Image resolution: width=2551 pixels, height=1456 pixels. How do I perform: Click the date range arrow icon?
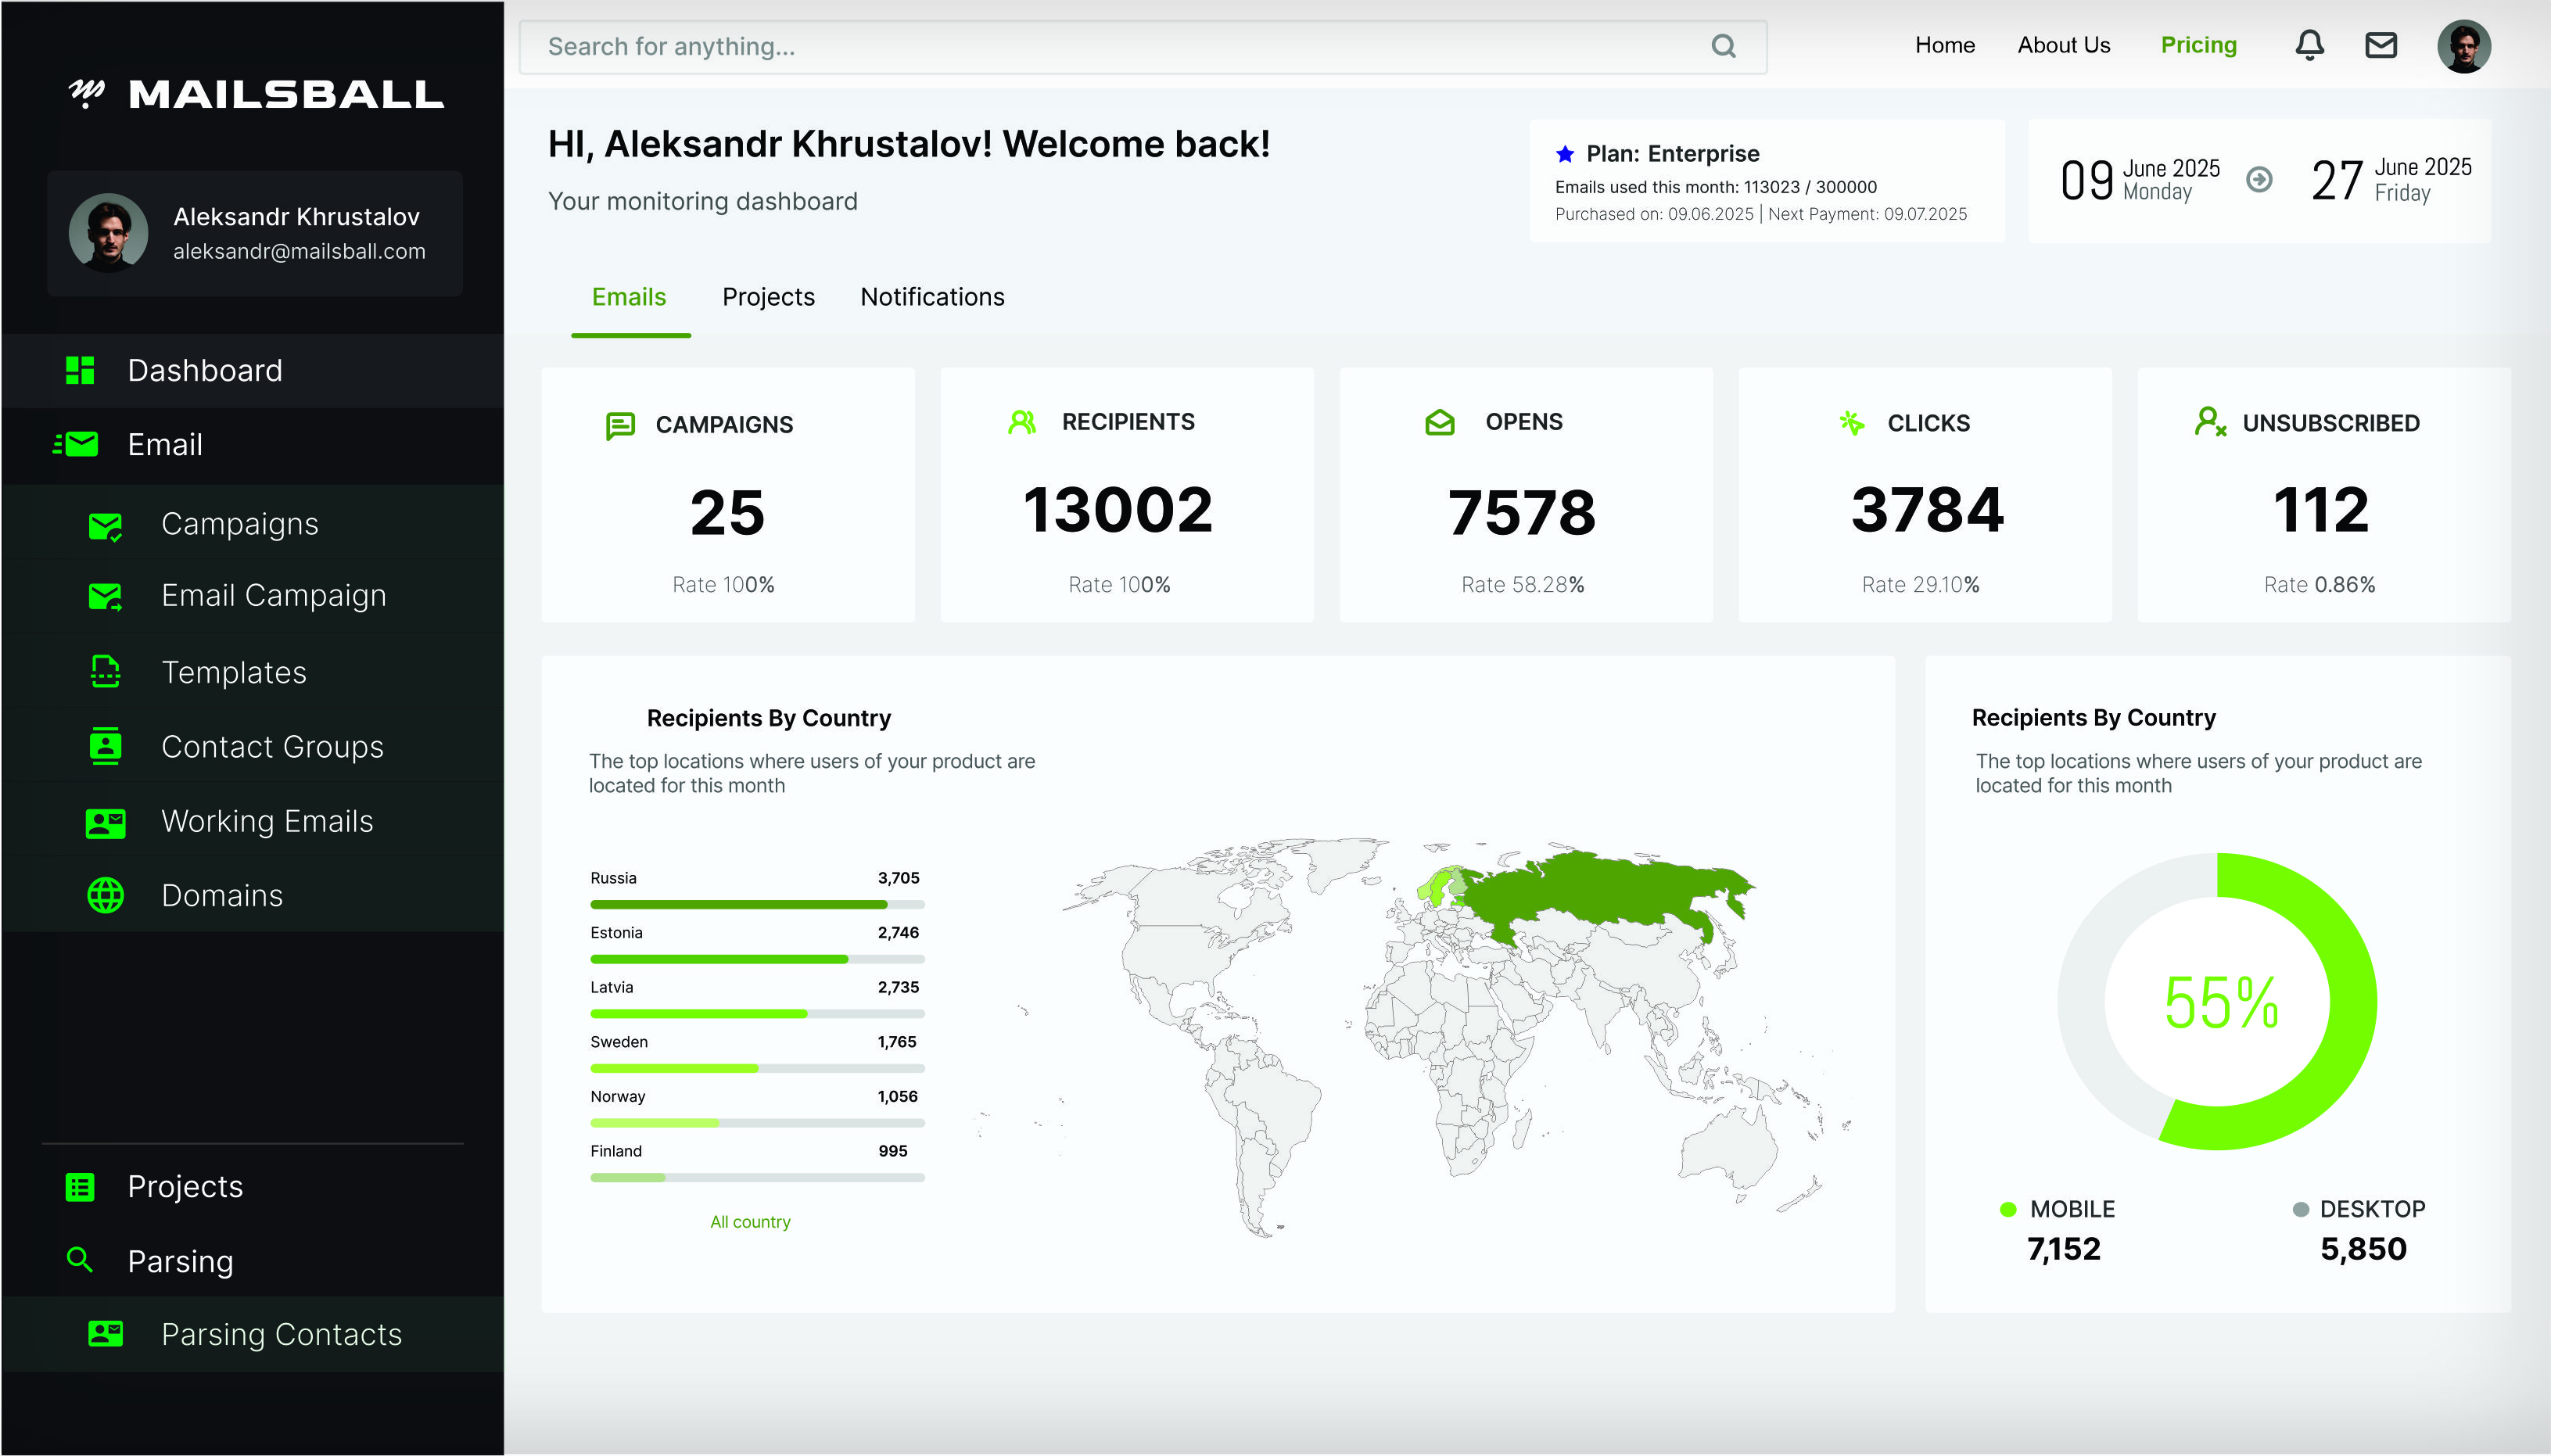(2259, 180)
